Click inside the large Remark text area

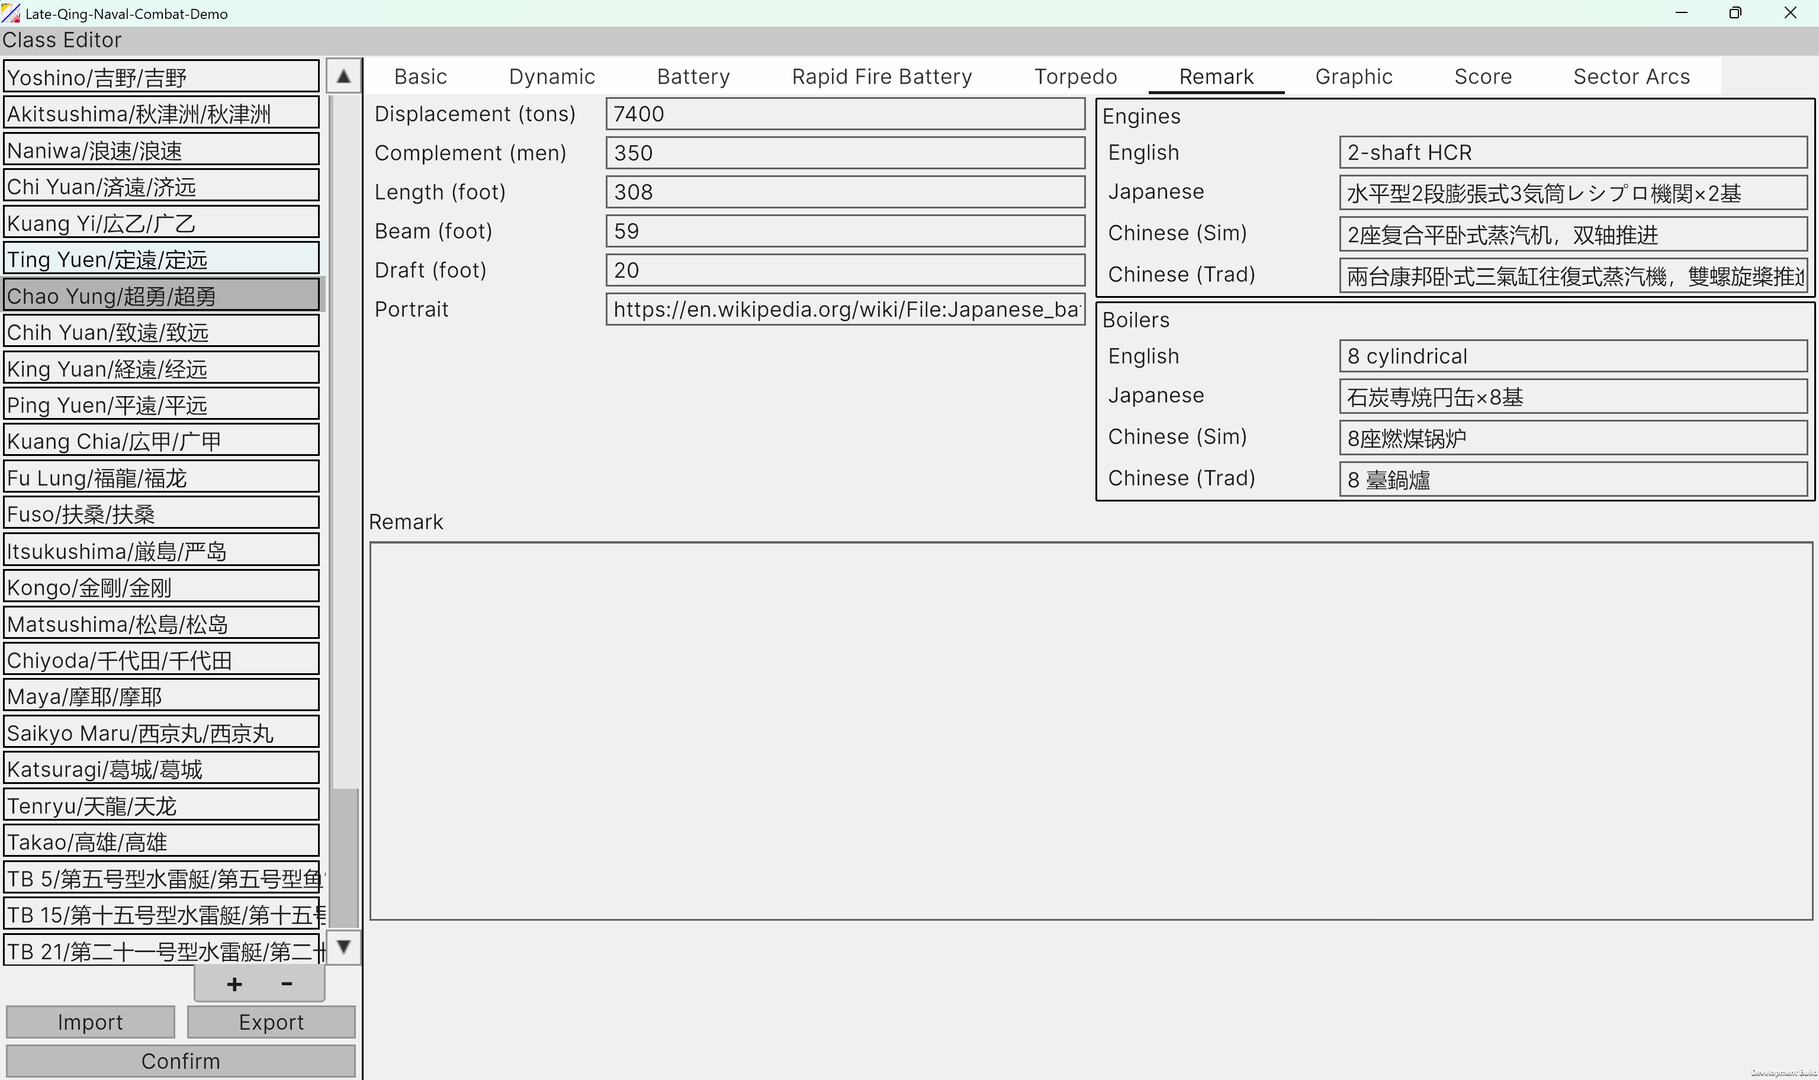[x=1090, y=730]
